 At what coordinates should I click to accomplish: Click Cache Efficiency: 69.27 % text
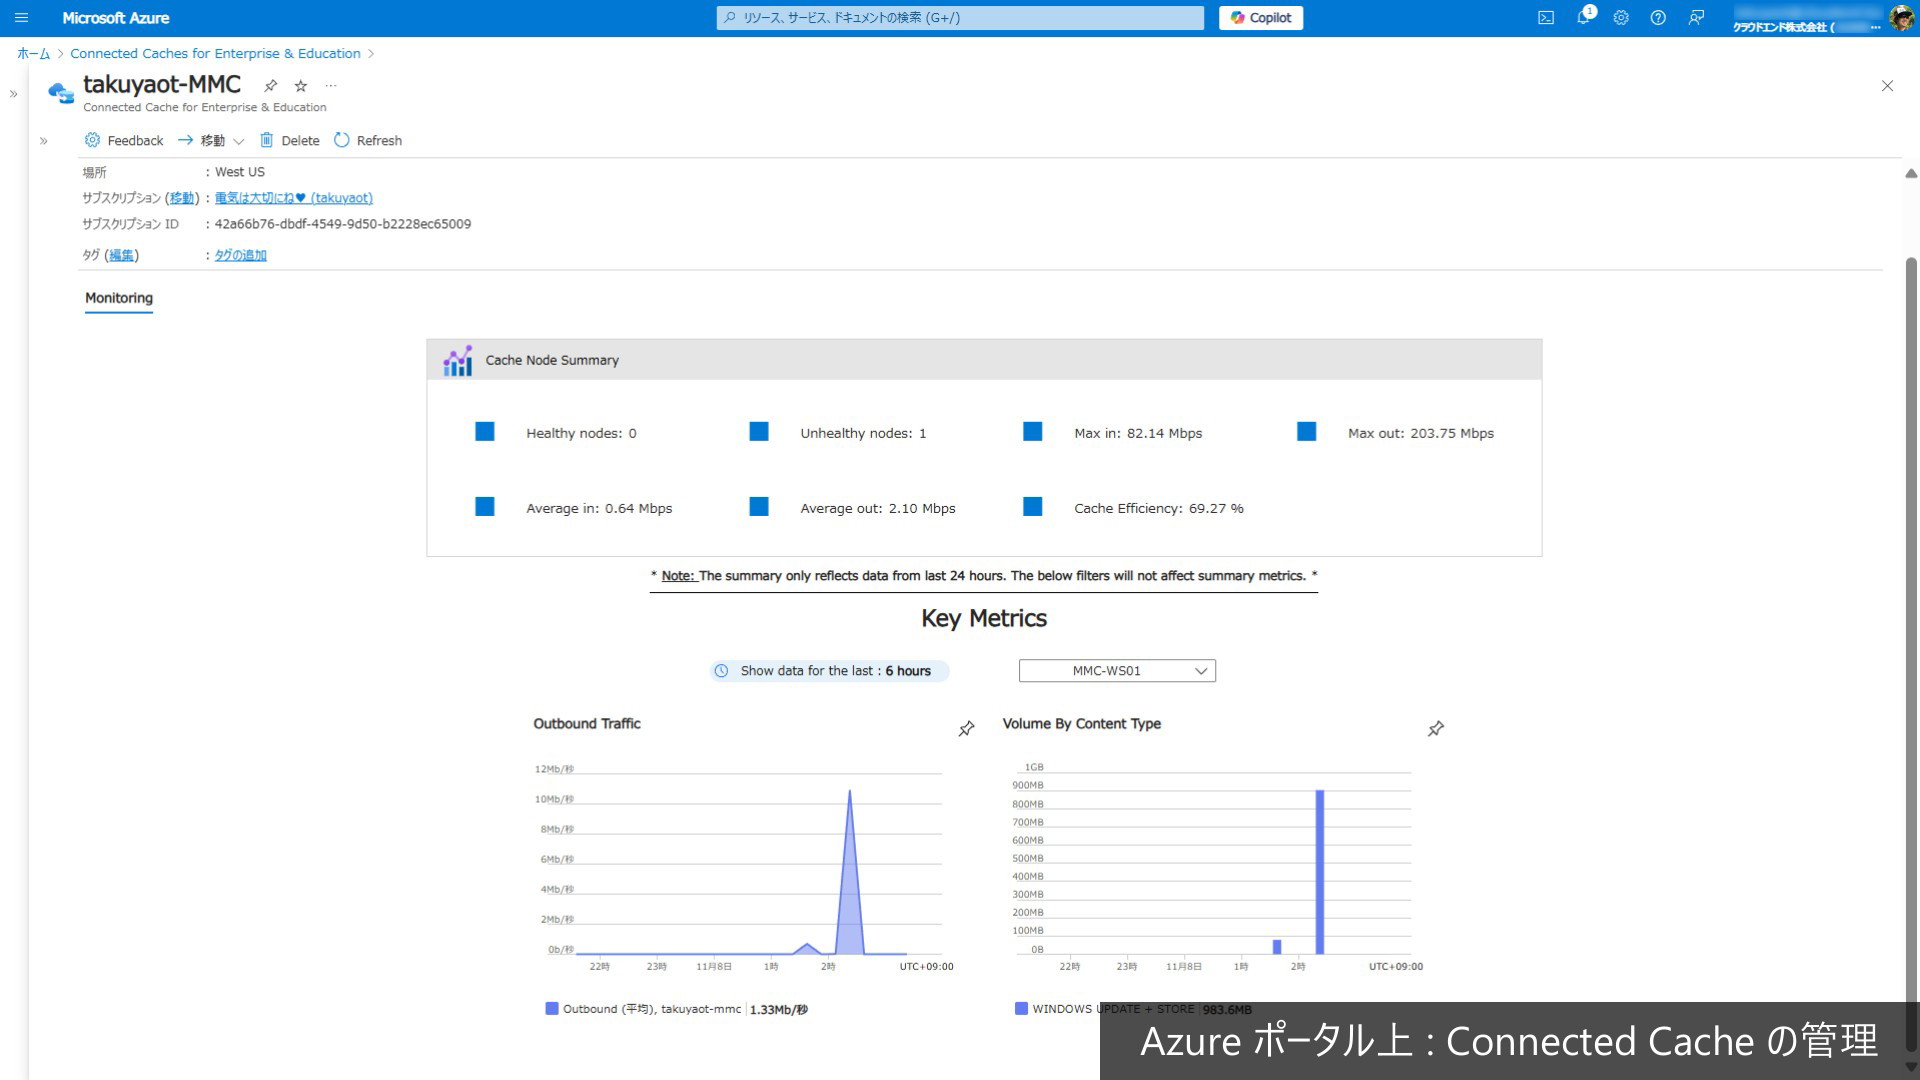1159,508
